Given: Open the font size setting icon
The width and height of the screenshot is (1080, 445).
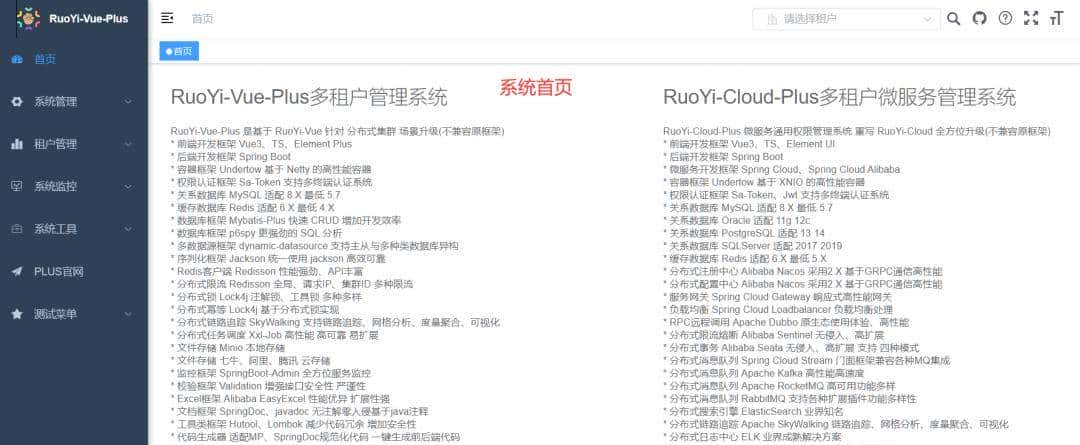Looking at the screenshot, I should point(1057,19).
